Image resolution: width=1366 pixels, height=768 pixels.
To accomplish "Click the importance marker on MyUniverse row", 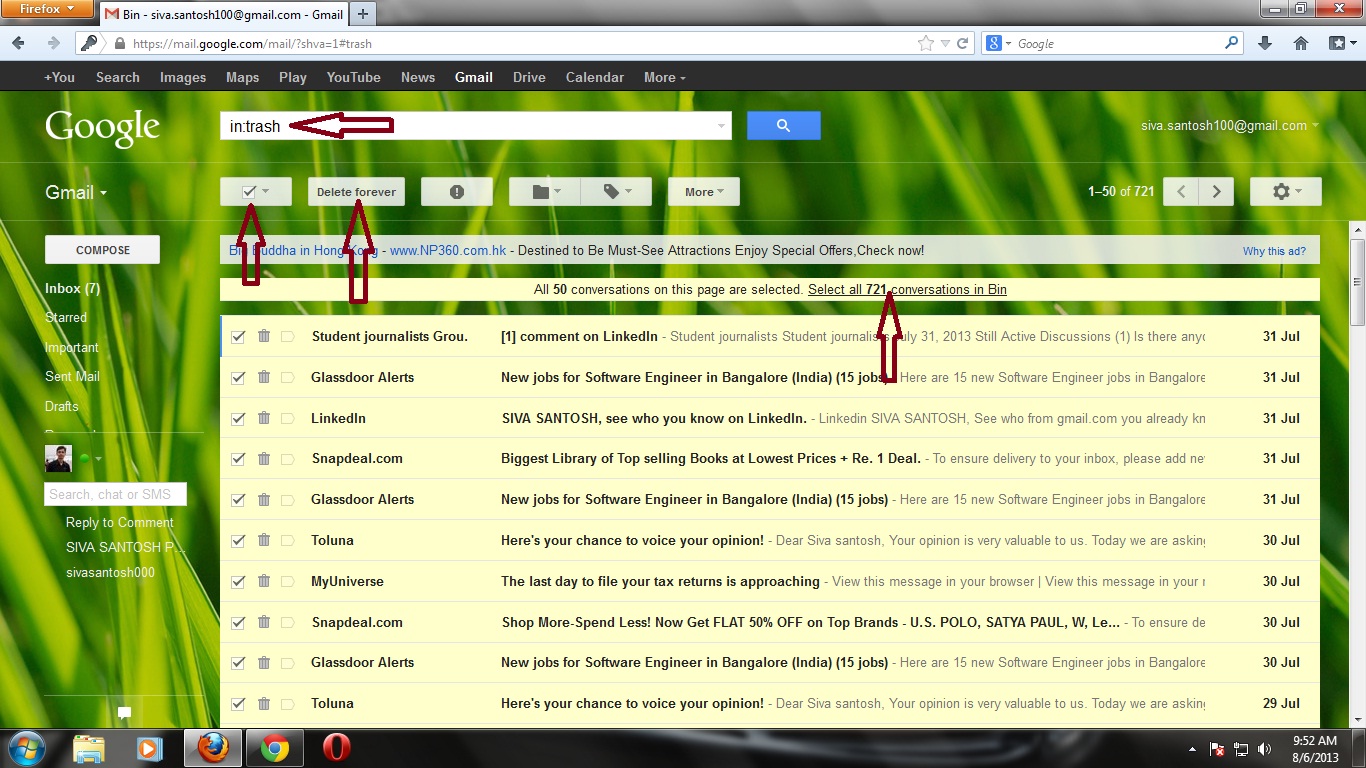I will [288, 581].
